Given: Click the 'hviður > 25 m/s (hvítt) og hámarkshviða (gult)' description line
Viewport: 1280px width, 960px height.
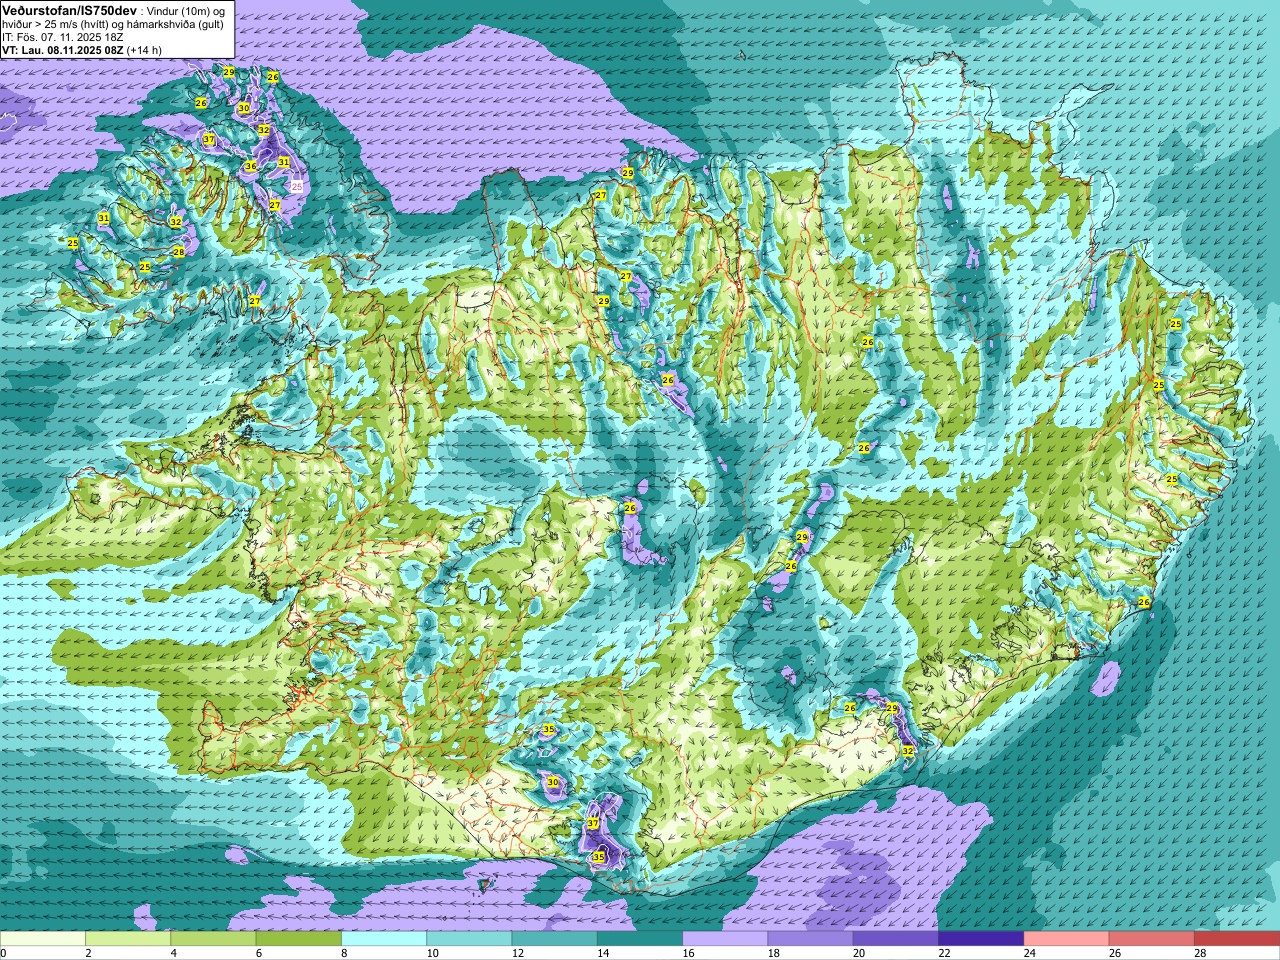Looking at the screenshot, I should click(113, 24).
